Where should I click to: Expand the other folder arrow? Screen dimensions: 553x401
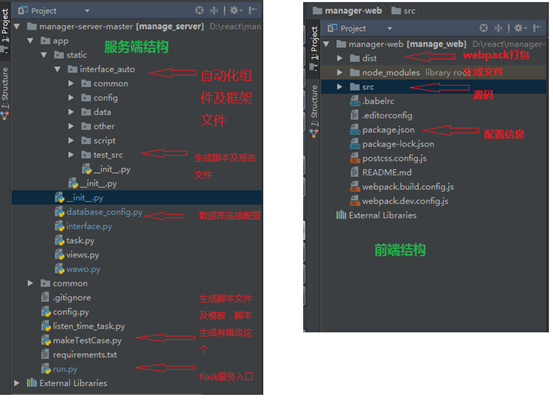(x=71, y=126)
